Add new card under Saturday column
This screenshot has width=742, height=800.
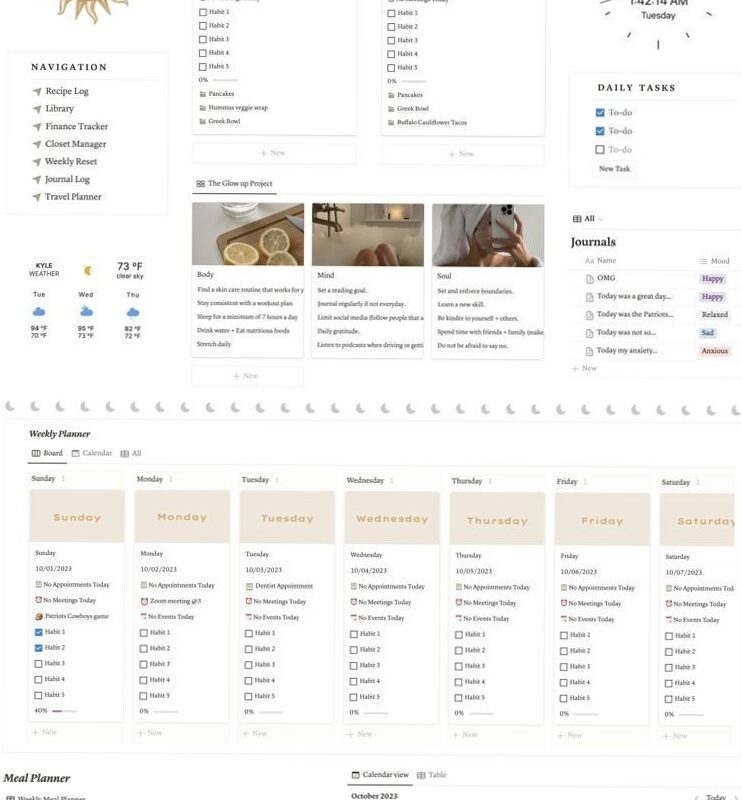675,736
